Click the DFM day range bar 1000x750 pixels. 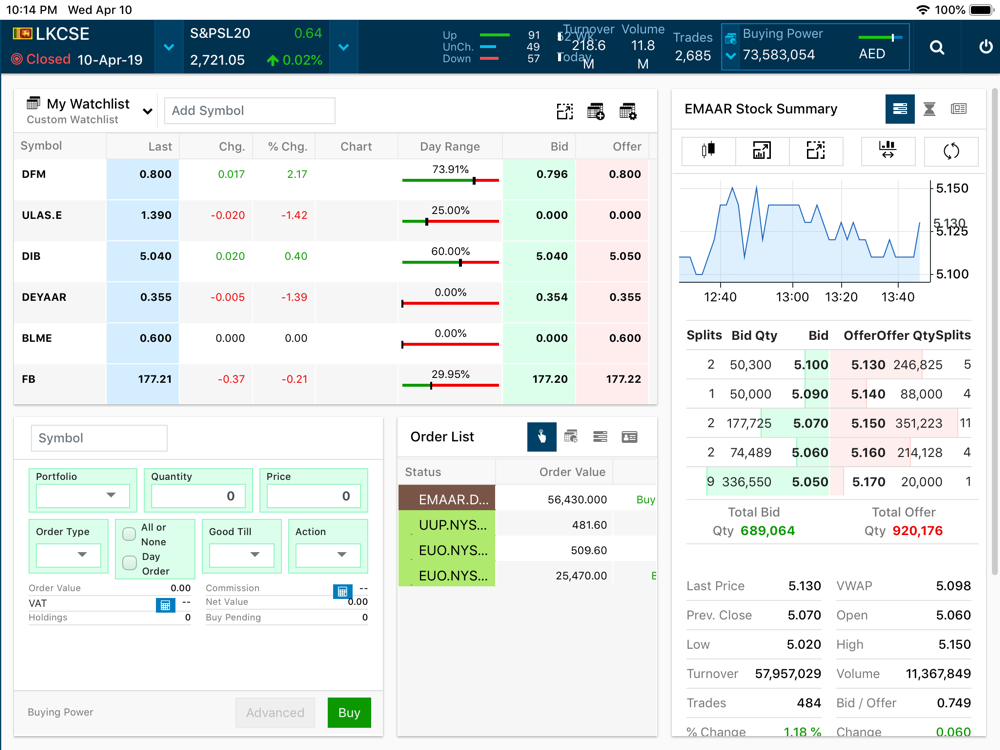click(450, 180)
